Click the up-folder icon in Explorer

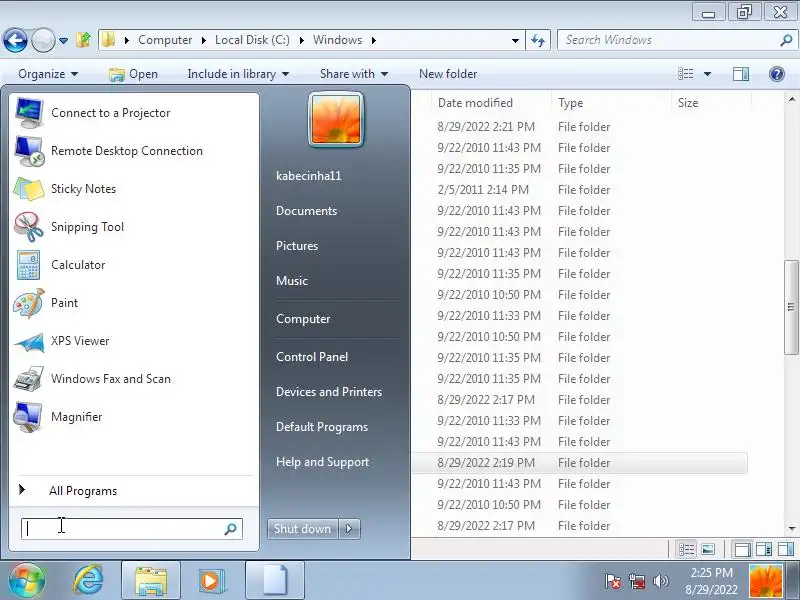(x=84, y=40)
